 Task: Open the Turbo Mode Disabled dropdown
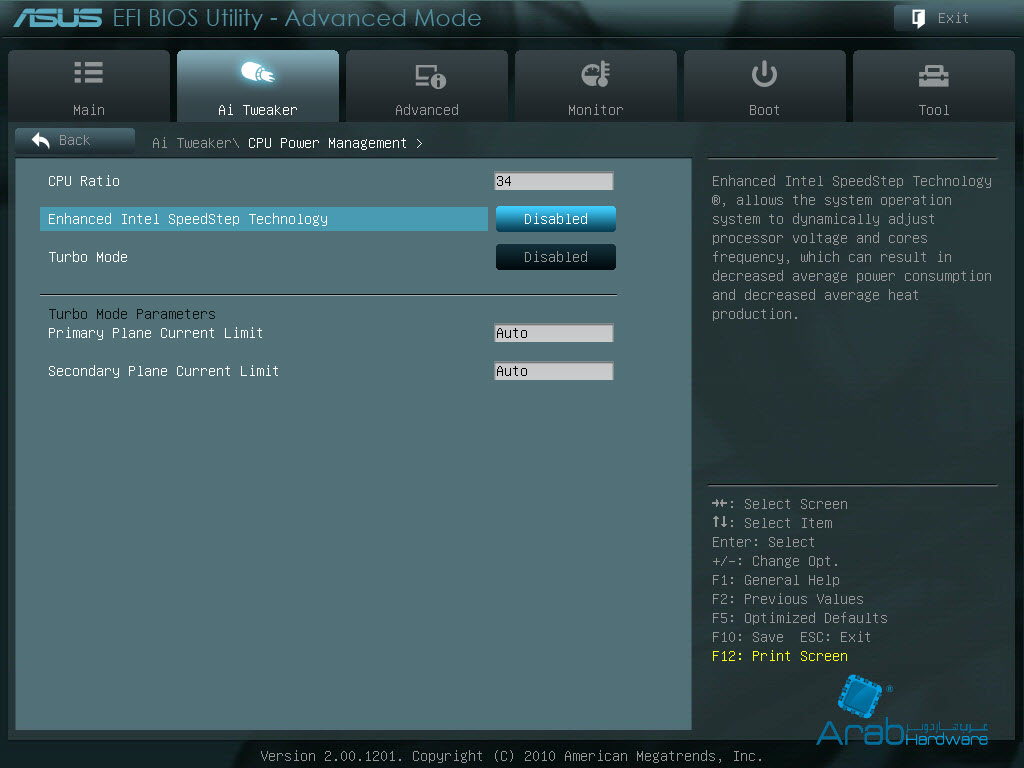[555, 257]
